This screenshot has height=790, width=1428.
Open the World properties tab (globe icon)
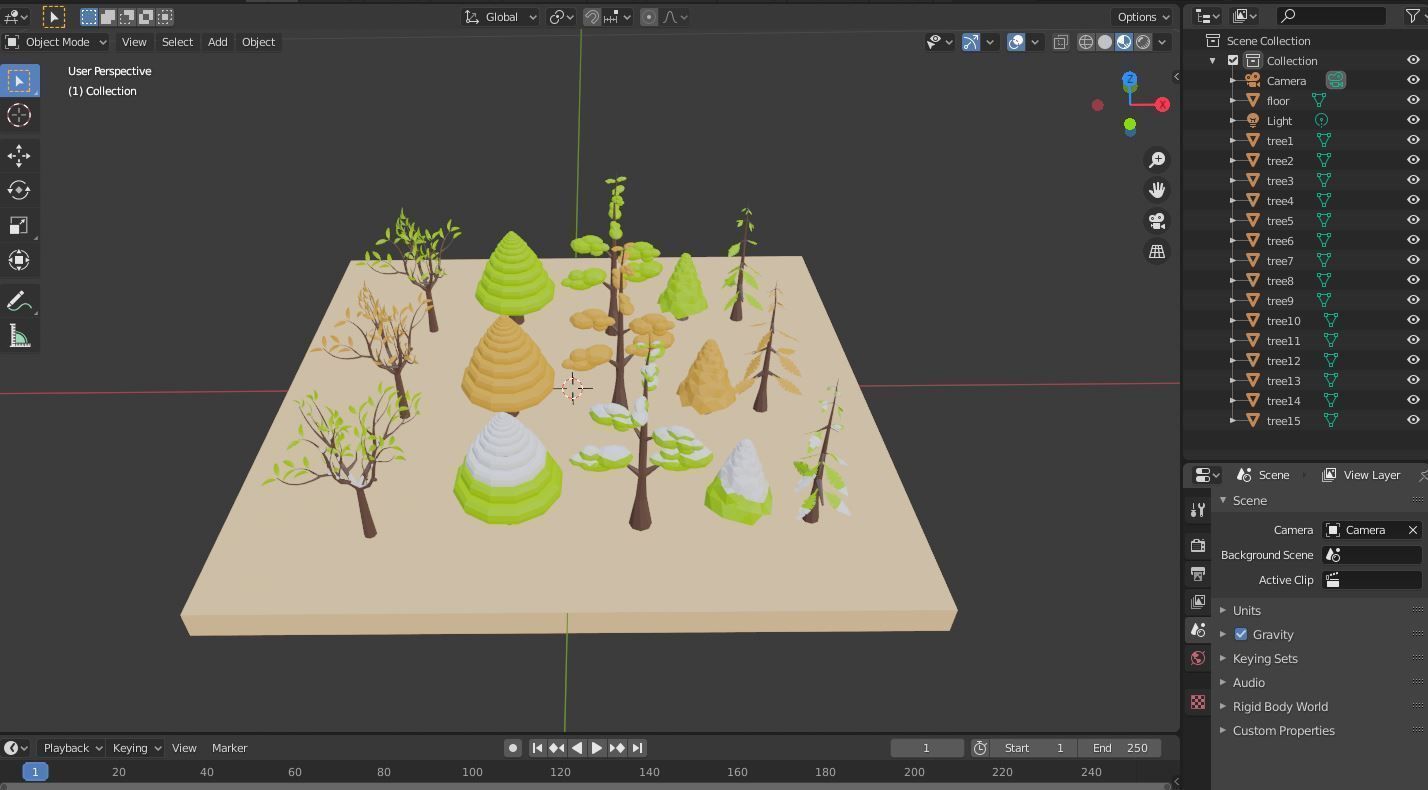(1198, 658)
